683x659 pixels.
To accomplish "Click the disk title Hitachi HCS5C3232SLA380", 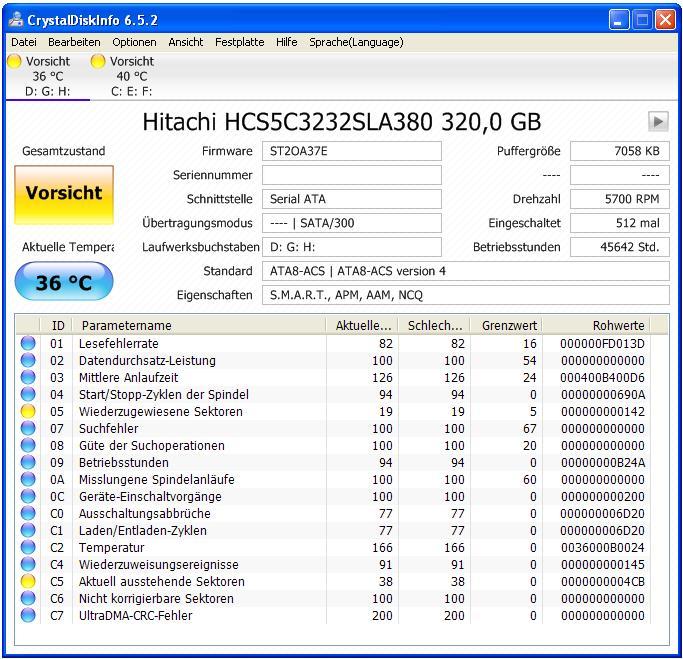I will pyautogui.click(x=342, y=122).
